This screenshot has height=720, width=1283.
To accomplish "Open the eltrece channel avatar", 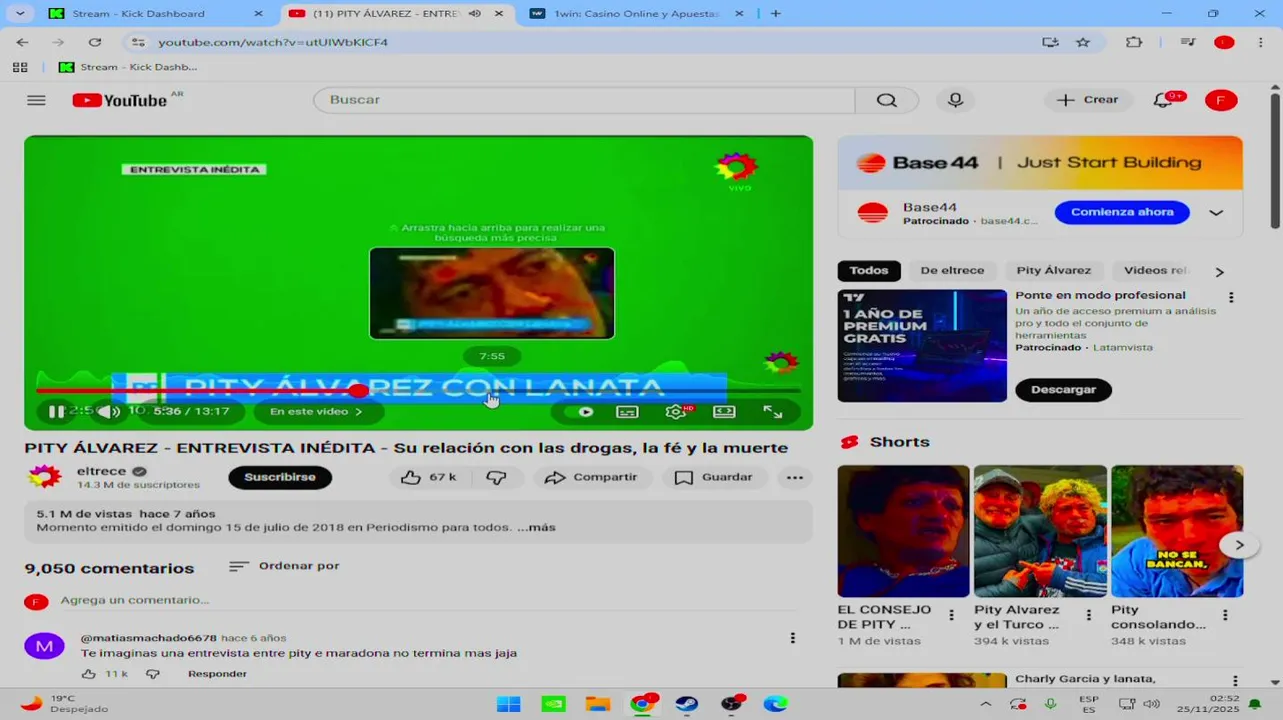I will (45, 477).
